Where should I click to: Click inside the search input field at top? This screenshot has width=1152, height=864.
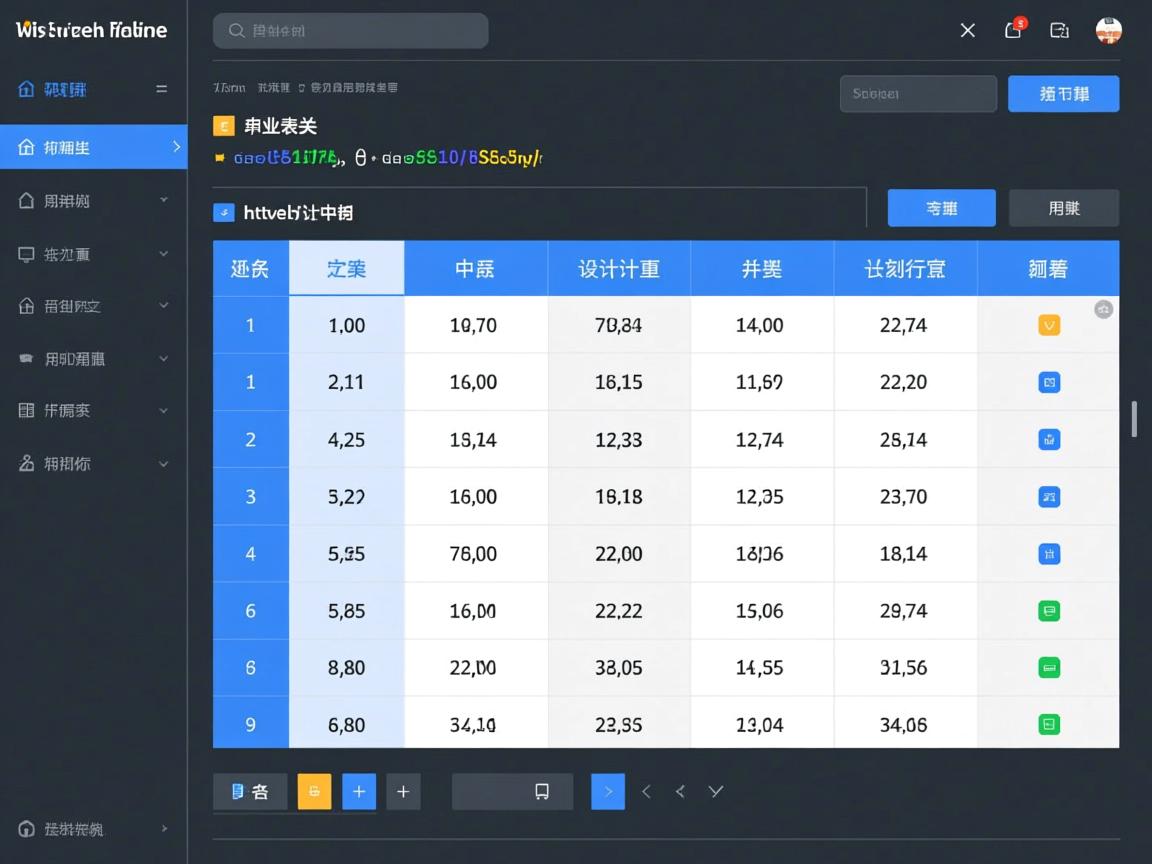(350, 30)
